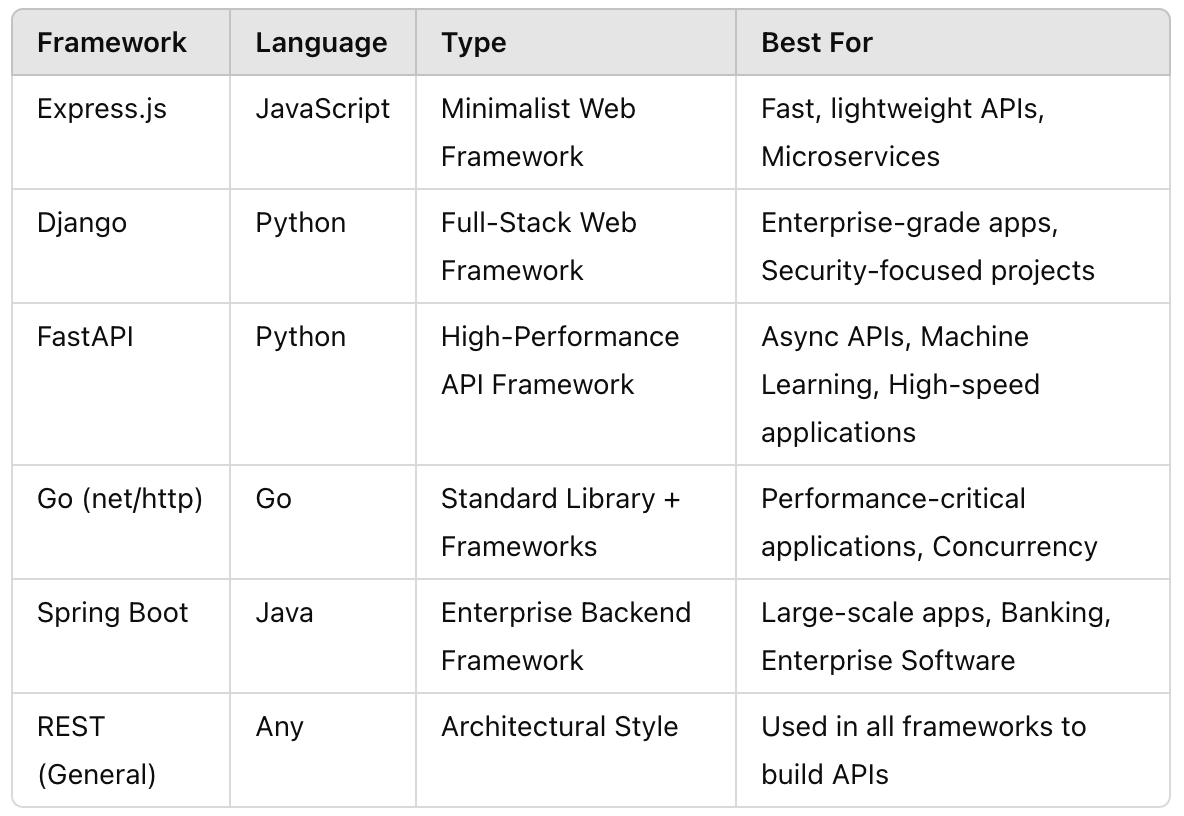Click the Enterprise Backend Framework cell
Image resolution: width=1184 pixels, height=816 pixels.
pyautogui.click(x=565, y=636)
